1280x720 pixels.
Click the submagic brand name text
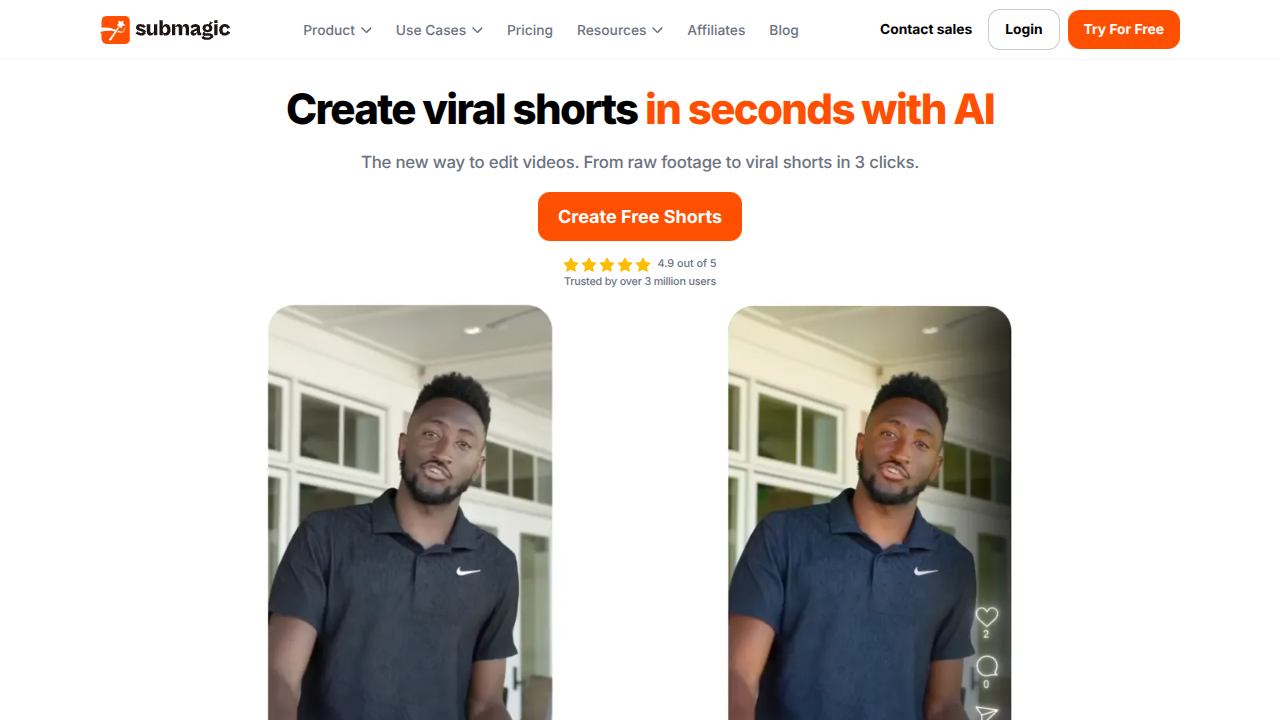tap(183, 30)
